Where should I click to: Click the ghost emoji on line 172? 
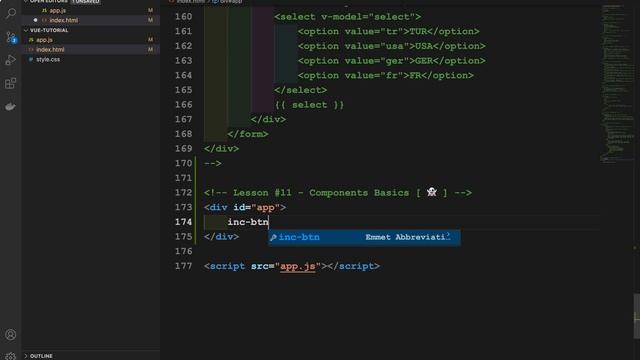tap(431, 192)
